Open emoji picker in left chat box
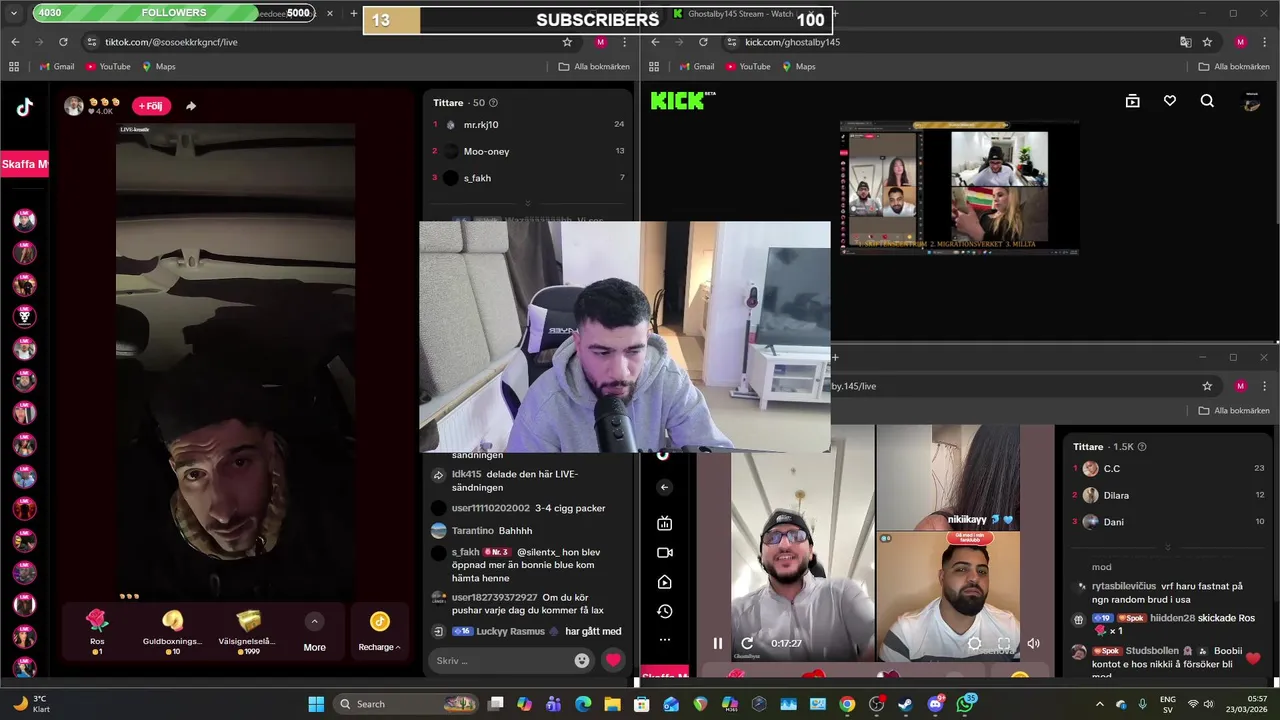Viewport: 1280px width, 720px height. [582, 660]
